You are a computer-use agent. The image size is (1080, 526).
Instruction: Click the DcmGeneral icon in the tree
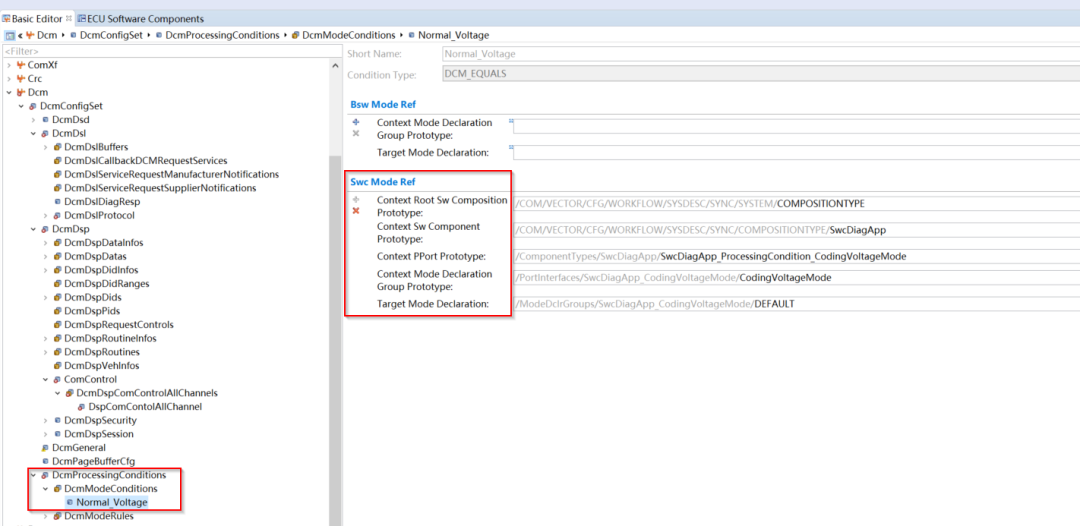pos(45,448)
